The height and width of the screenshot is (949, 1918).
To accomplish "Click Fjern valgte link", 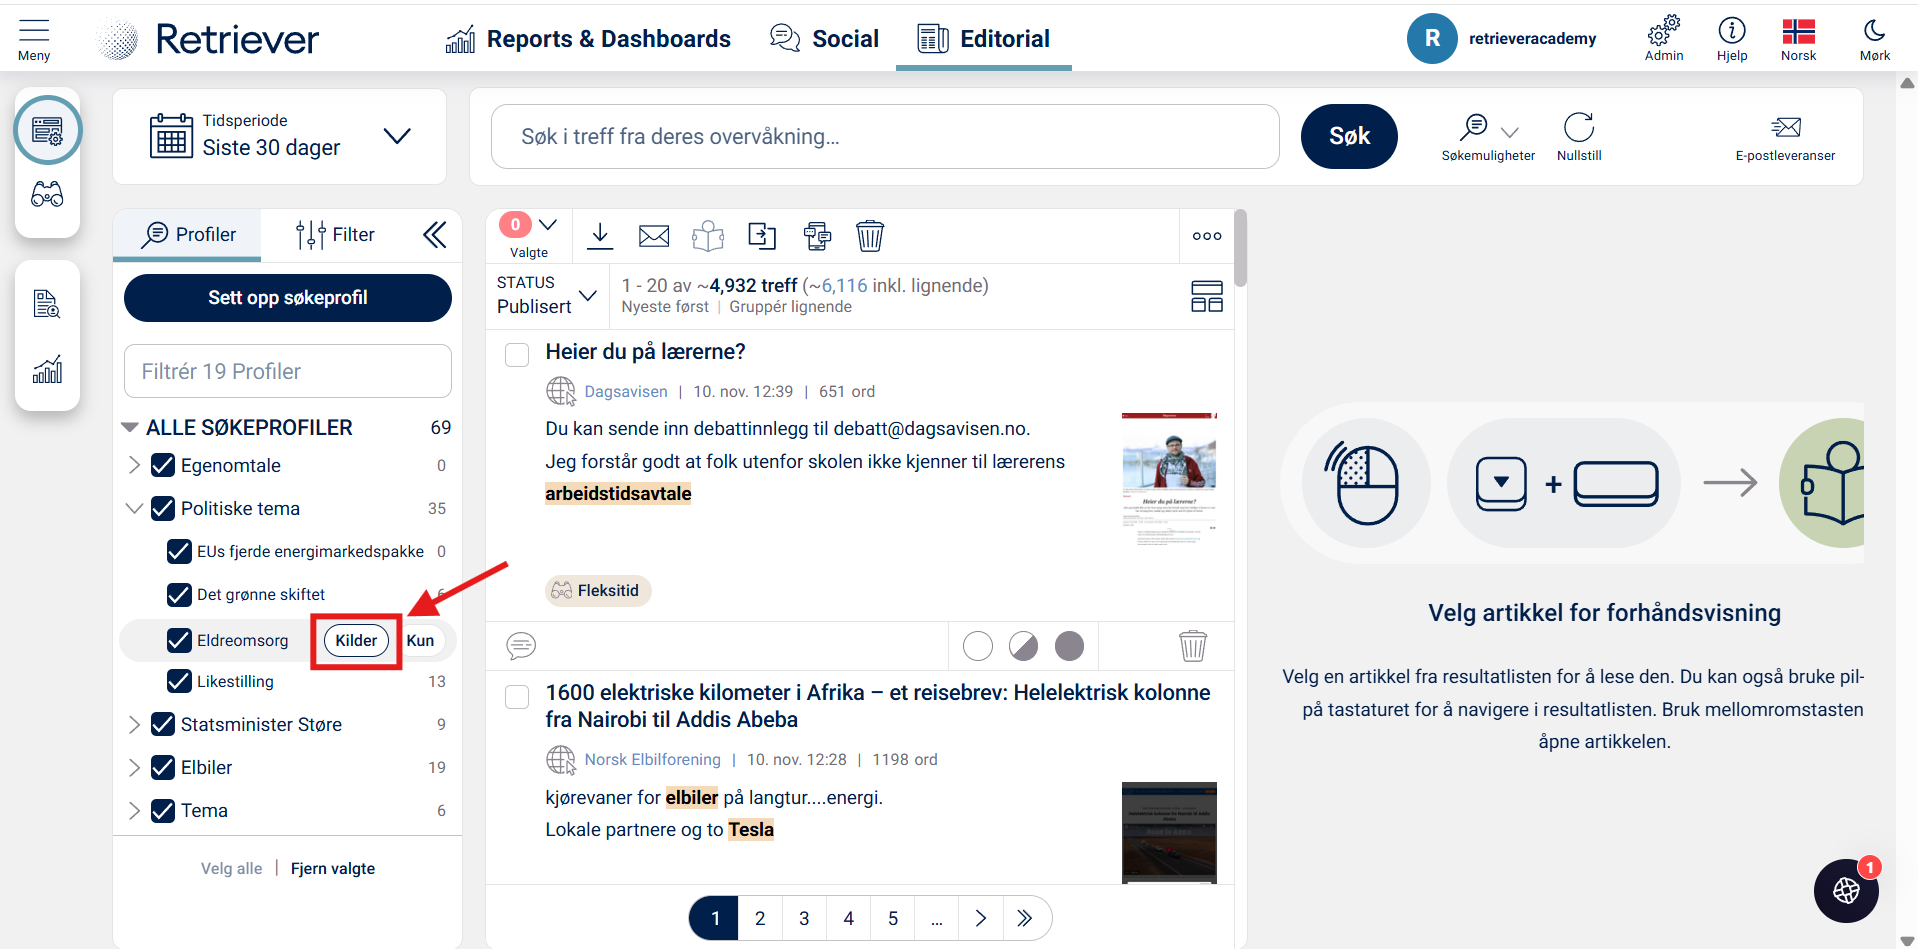I will (x=333, y=868).
